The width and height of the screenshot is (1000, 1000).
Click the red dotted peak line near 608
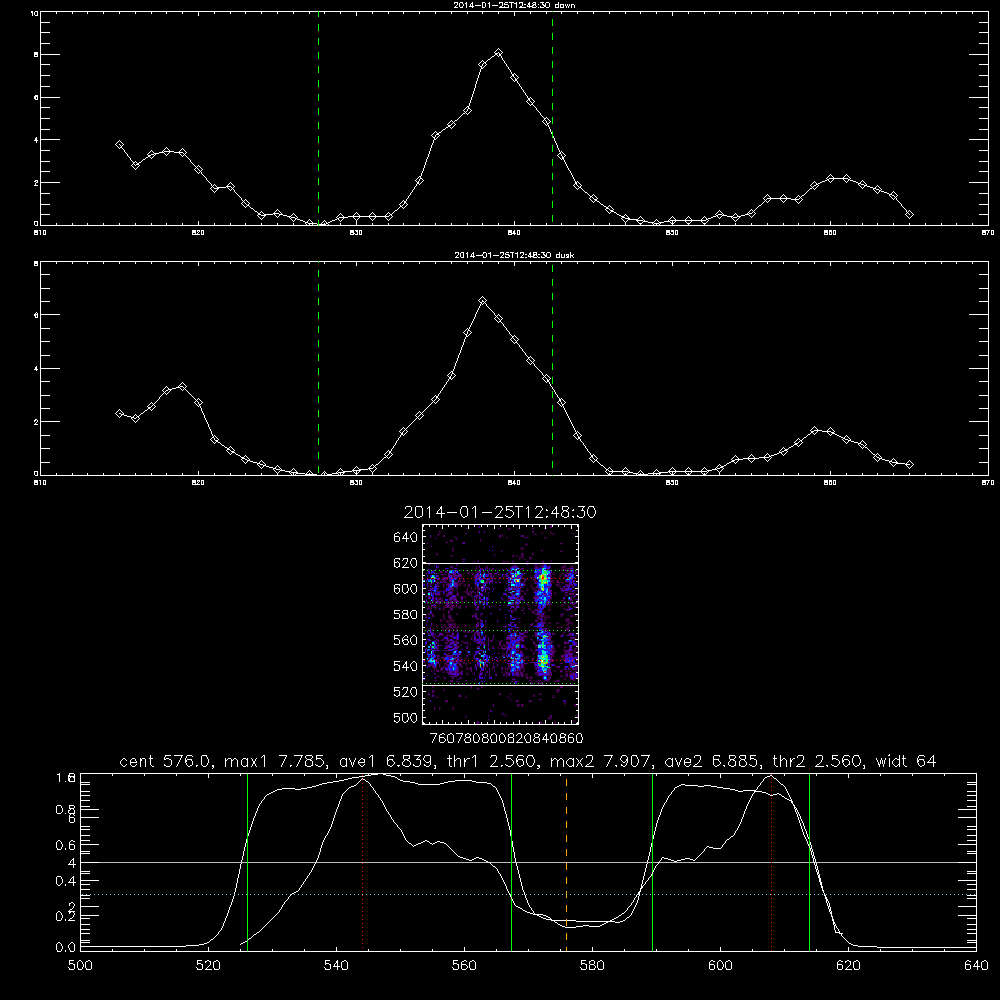[771, 862]
